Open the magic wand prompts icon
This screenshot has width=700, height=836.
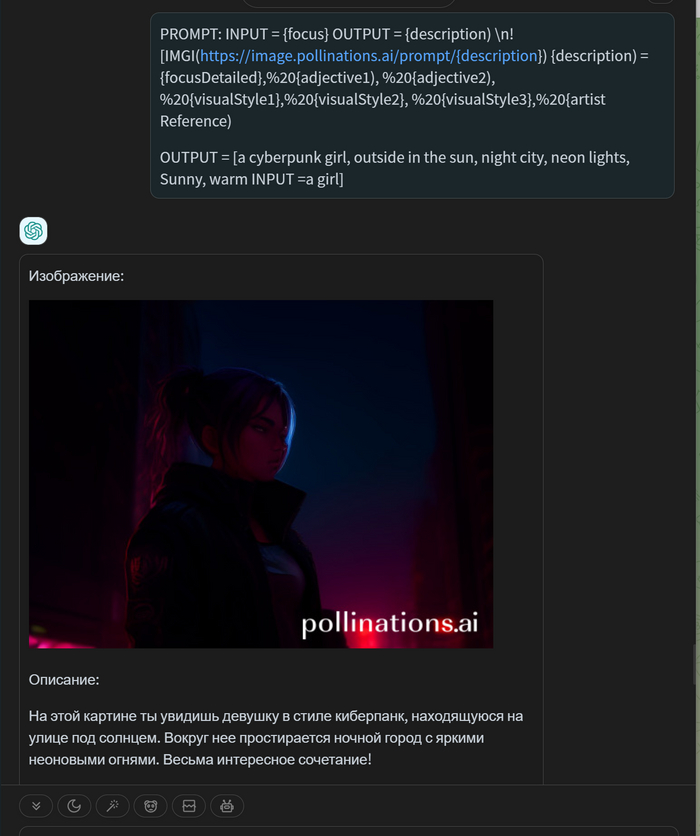112,806
